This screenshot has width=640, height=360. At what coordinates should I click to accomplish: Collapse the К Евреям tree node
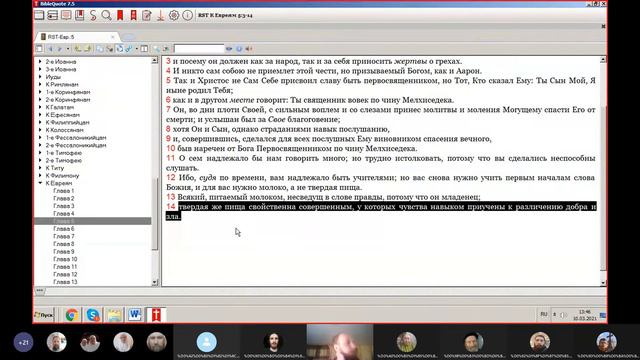[x=40, y=183]
